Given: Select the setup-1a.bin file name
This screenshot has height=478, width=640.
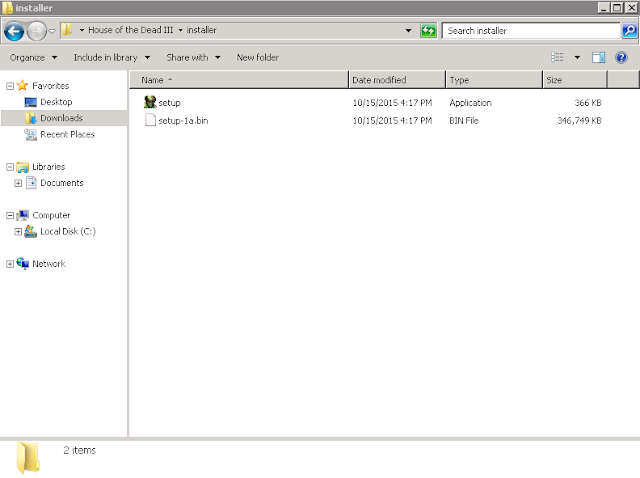Looking at the screenshot, I should [183, 121].
